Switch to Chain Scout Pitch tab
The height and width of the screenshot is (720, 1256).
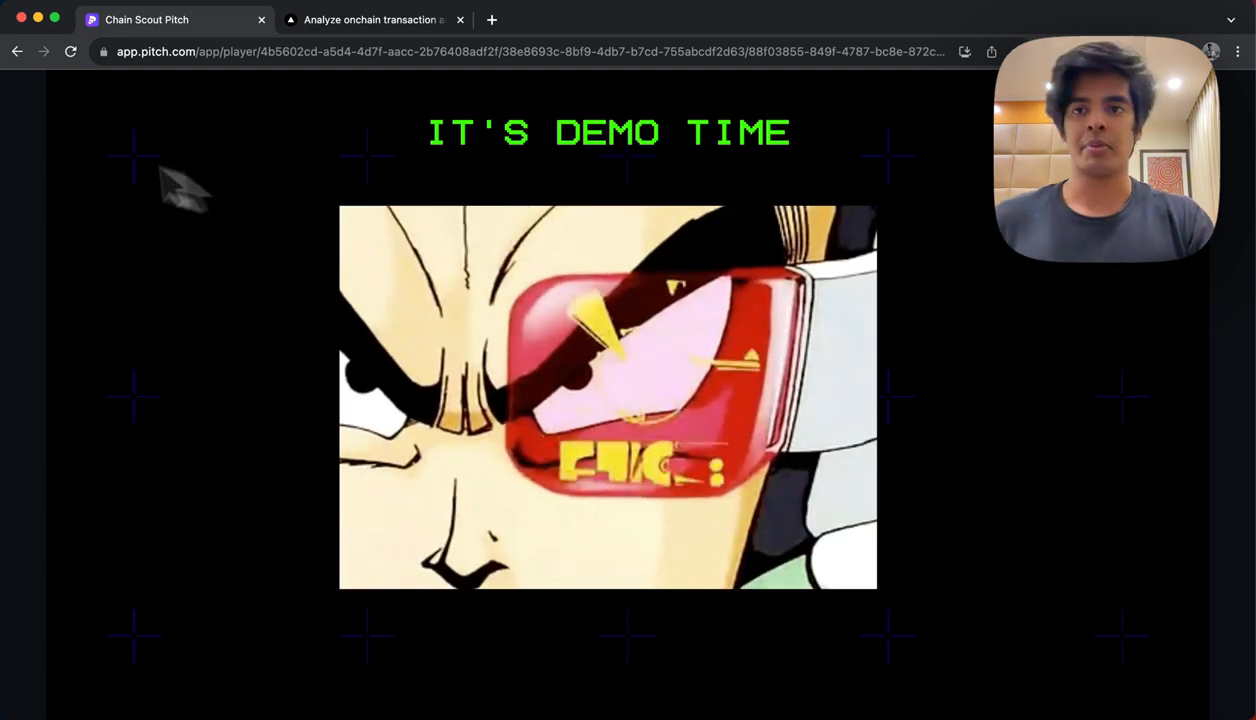coord(175,19)
